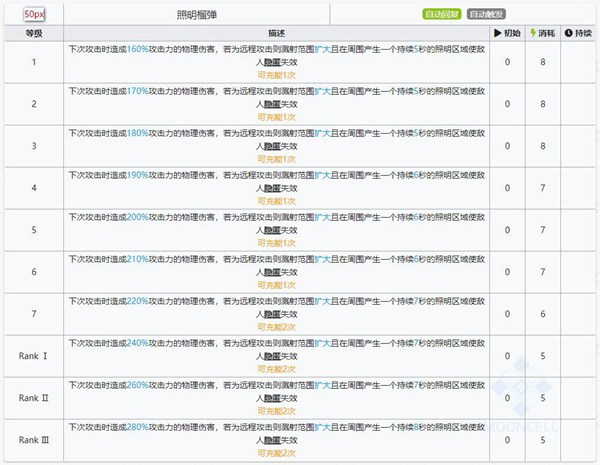Select the Rank Ⅰ row label
The image size is (600, 465).
coord(33,355)
